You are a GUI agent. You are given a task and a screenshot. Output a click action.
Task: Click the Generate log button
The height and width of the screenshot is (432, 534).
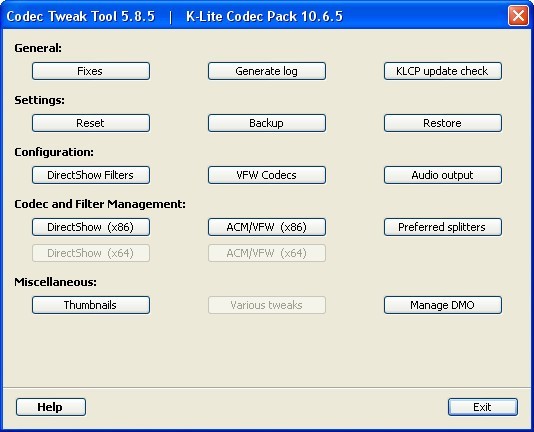coord(267,71)
